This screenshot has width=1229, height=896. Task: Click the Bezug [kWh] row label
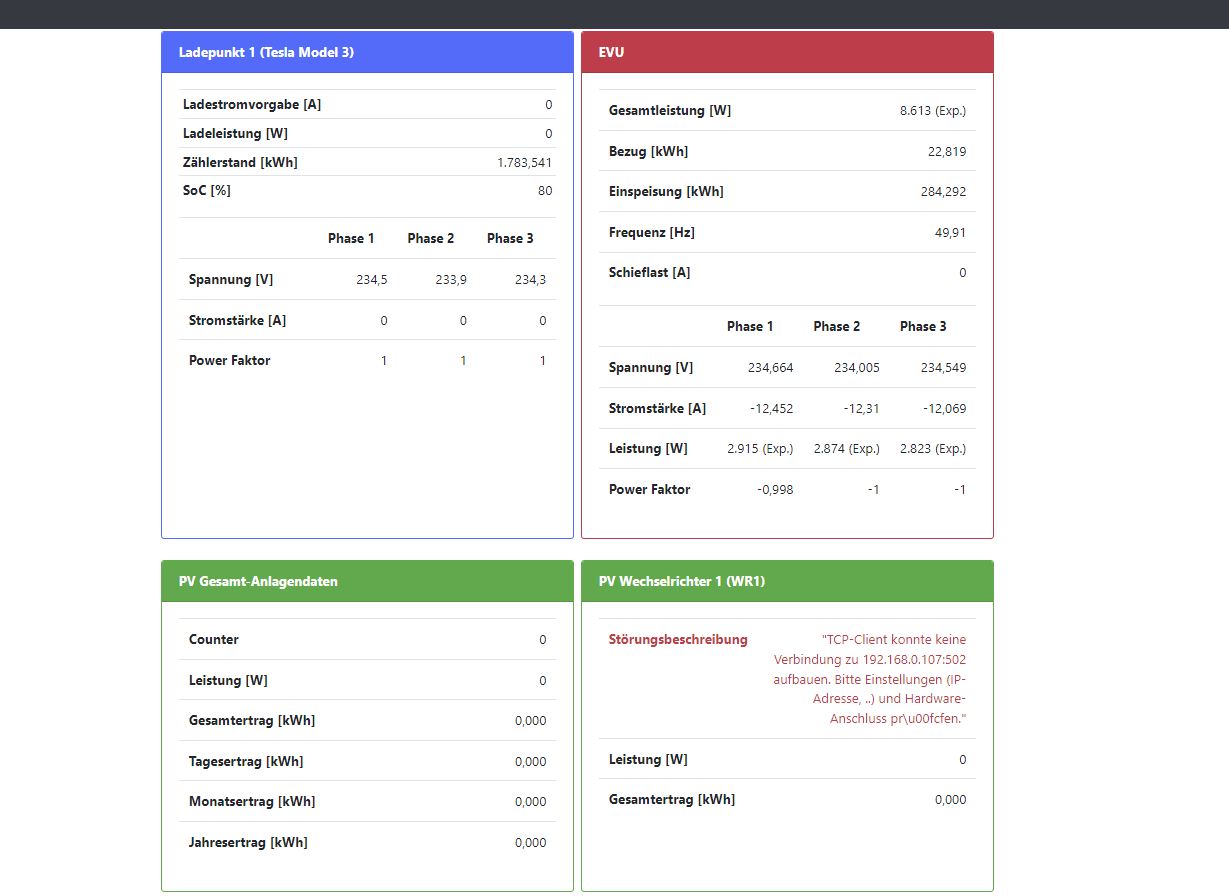pyautogui.click(x=648, y=151)
